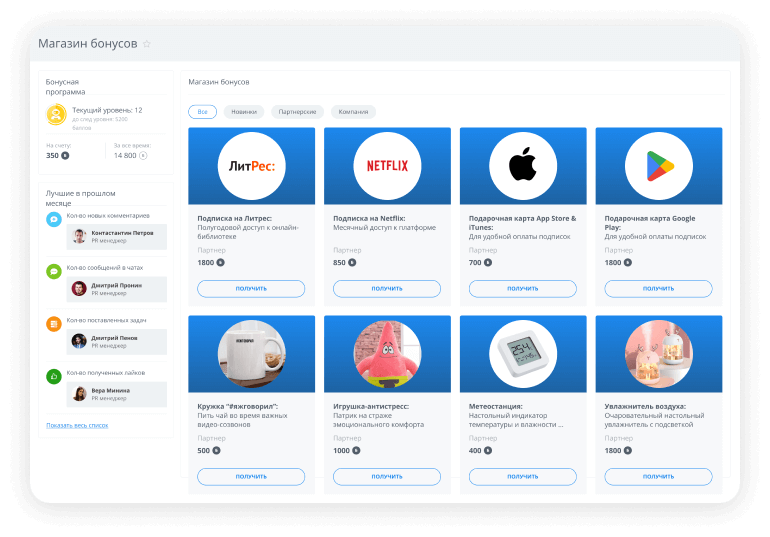770x537 pixels.
Task: Click the Кол-во сообщений в чатах label
Action: 105,268
